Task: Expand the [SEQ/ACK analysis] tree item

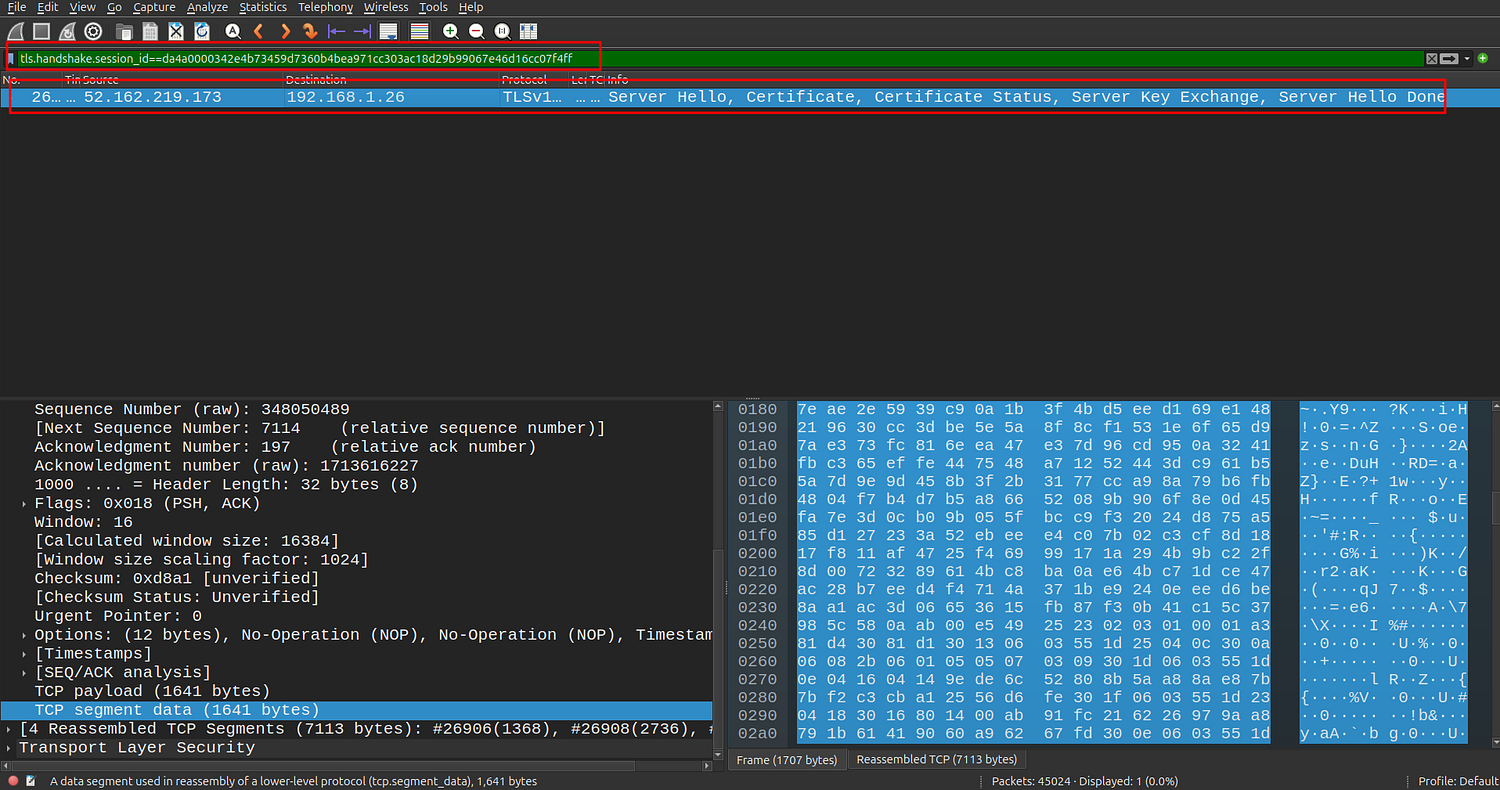Action: click(x=25, y=672)
